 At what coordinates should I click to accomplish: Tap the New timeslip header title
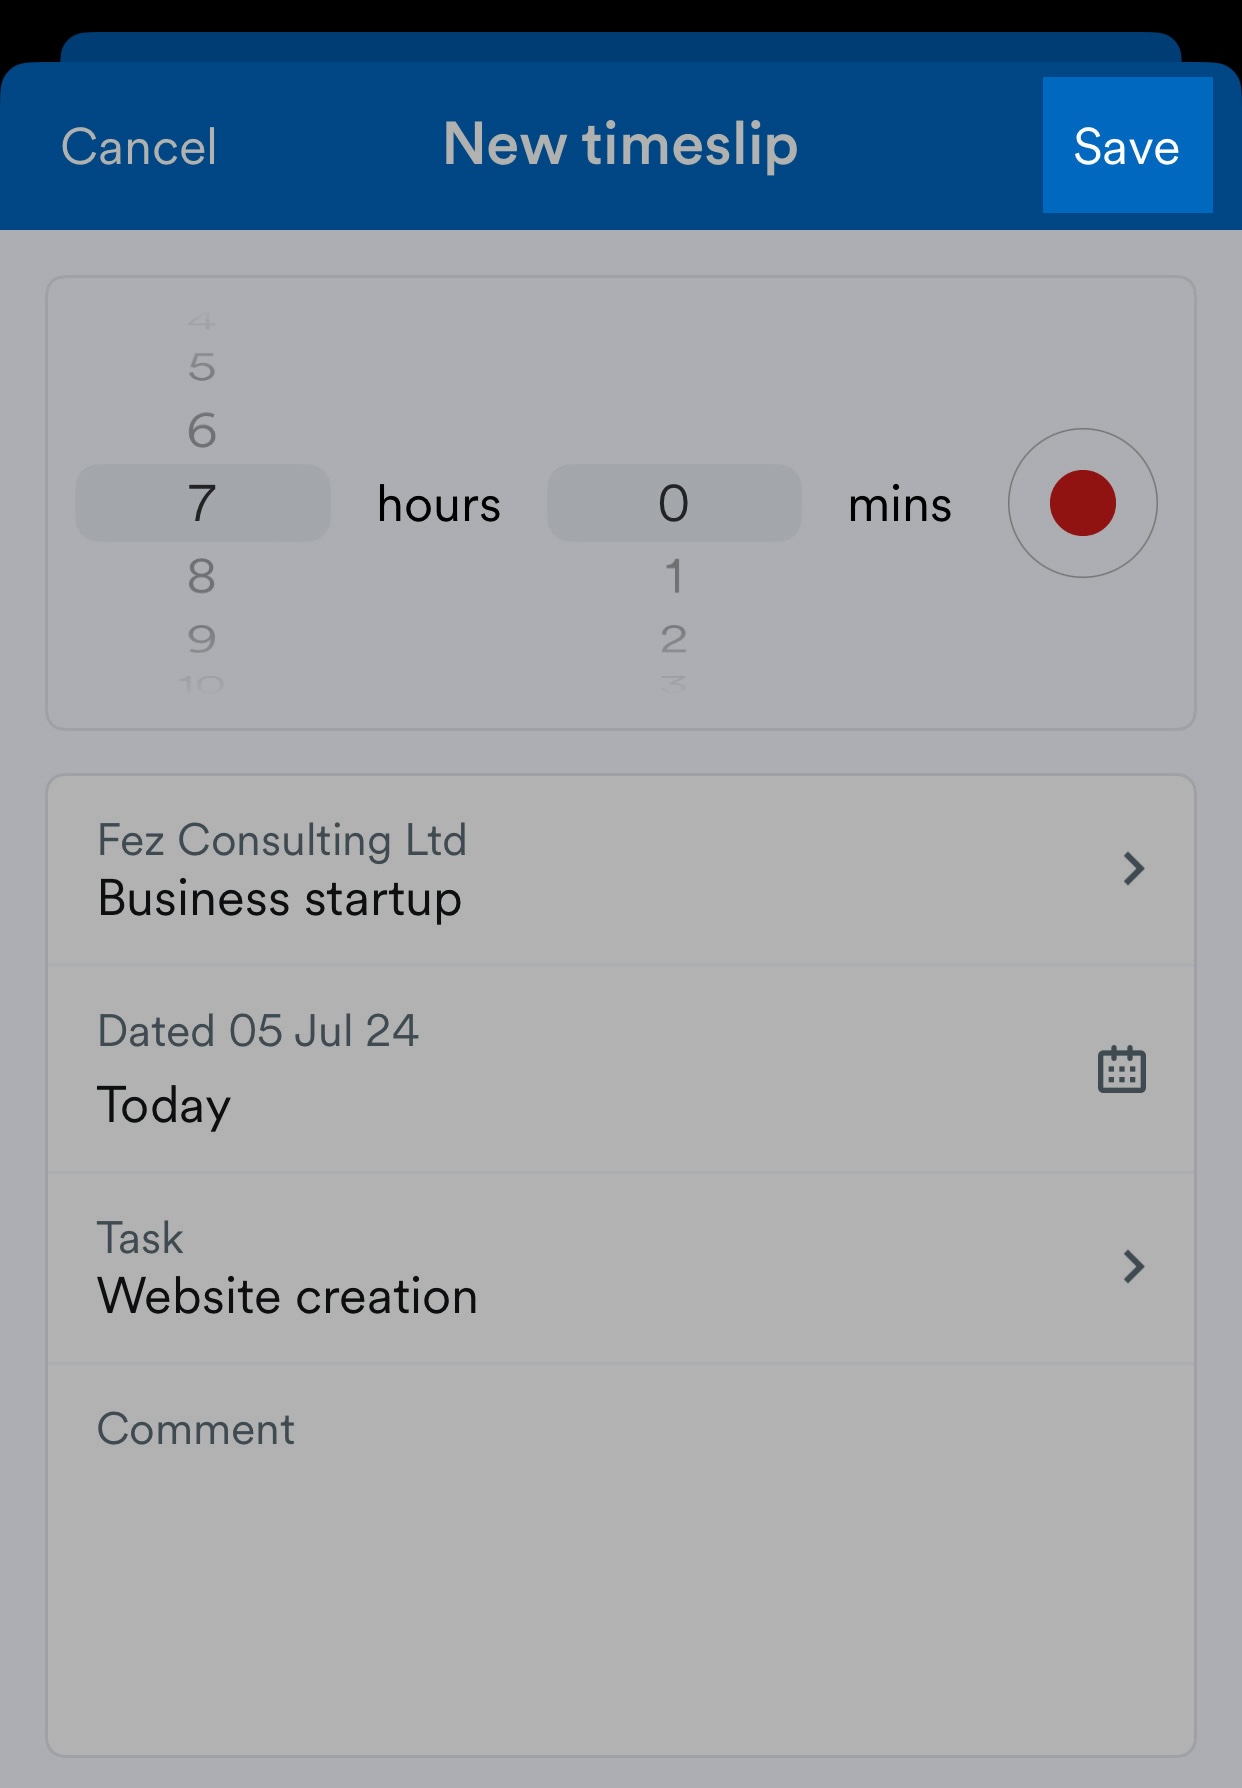620,145
